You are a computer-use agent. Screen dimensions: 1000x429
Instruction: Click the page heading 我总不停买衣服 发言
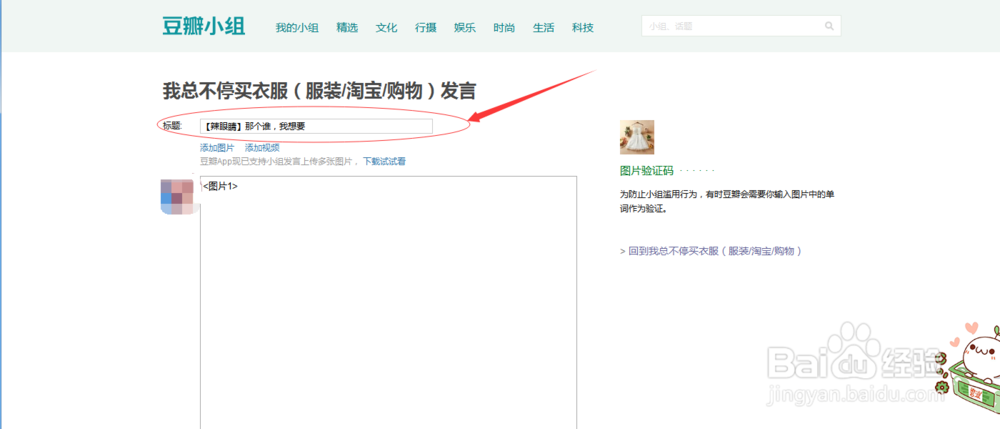coord(319,91)
